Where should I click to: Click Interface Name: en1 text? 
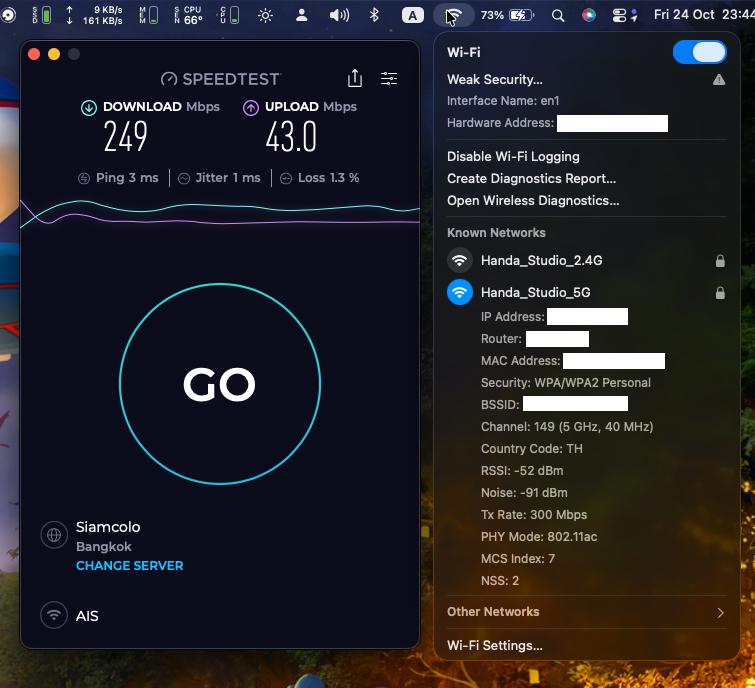tap(503, 101)
